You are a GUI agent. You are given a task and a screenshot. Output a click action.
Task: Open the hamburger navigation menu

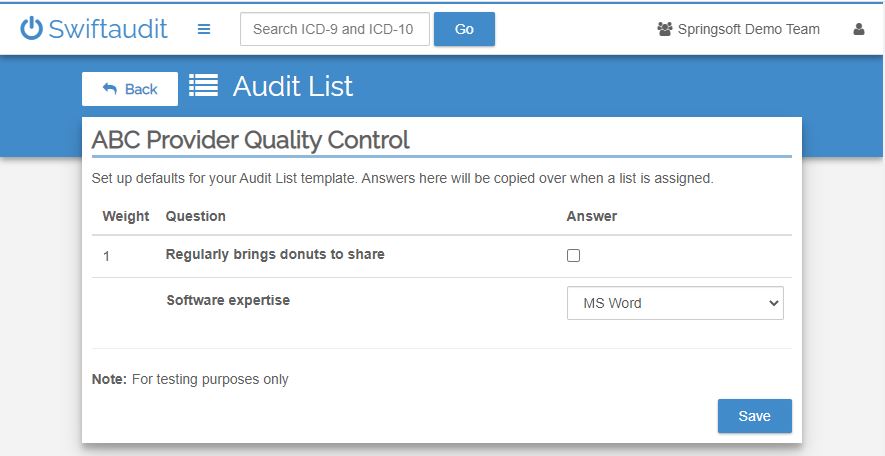204,29
